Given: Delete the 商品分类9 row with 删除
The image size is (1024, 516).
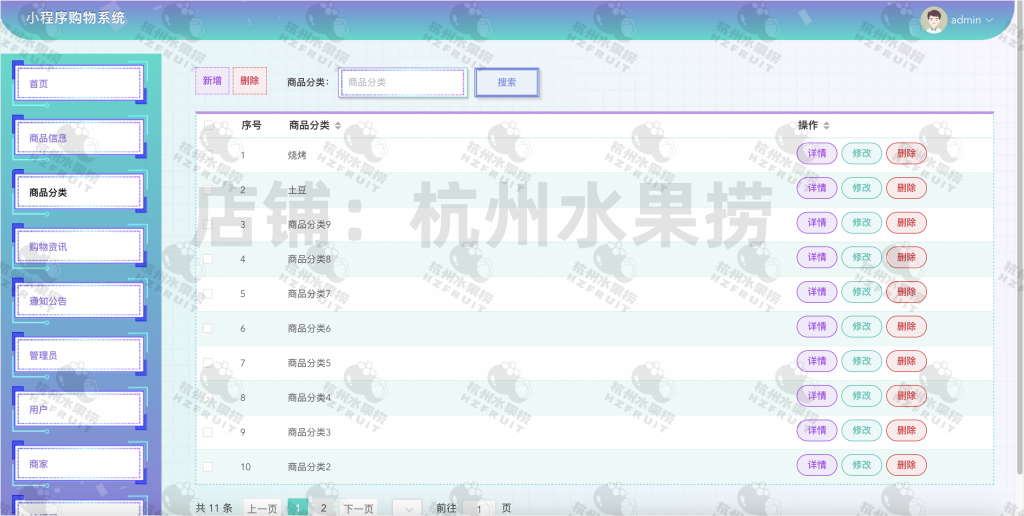Looking at the screenshot, I should tap(906, 222).
